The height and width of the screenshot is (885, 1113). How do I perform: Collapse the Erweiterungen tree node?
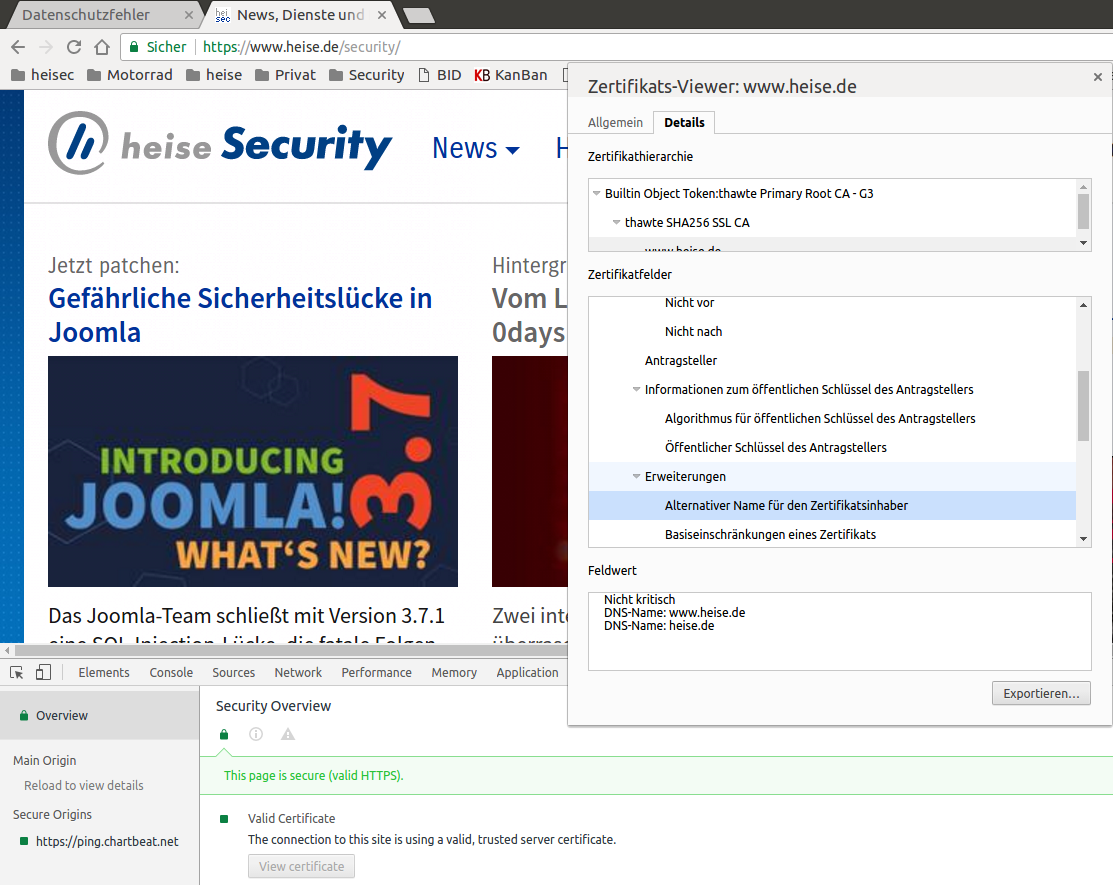click(x=636, y=476)
